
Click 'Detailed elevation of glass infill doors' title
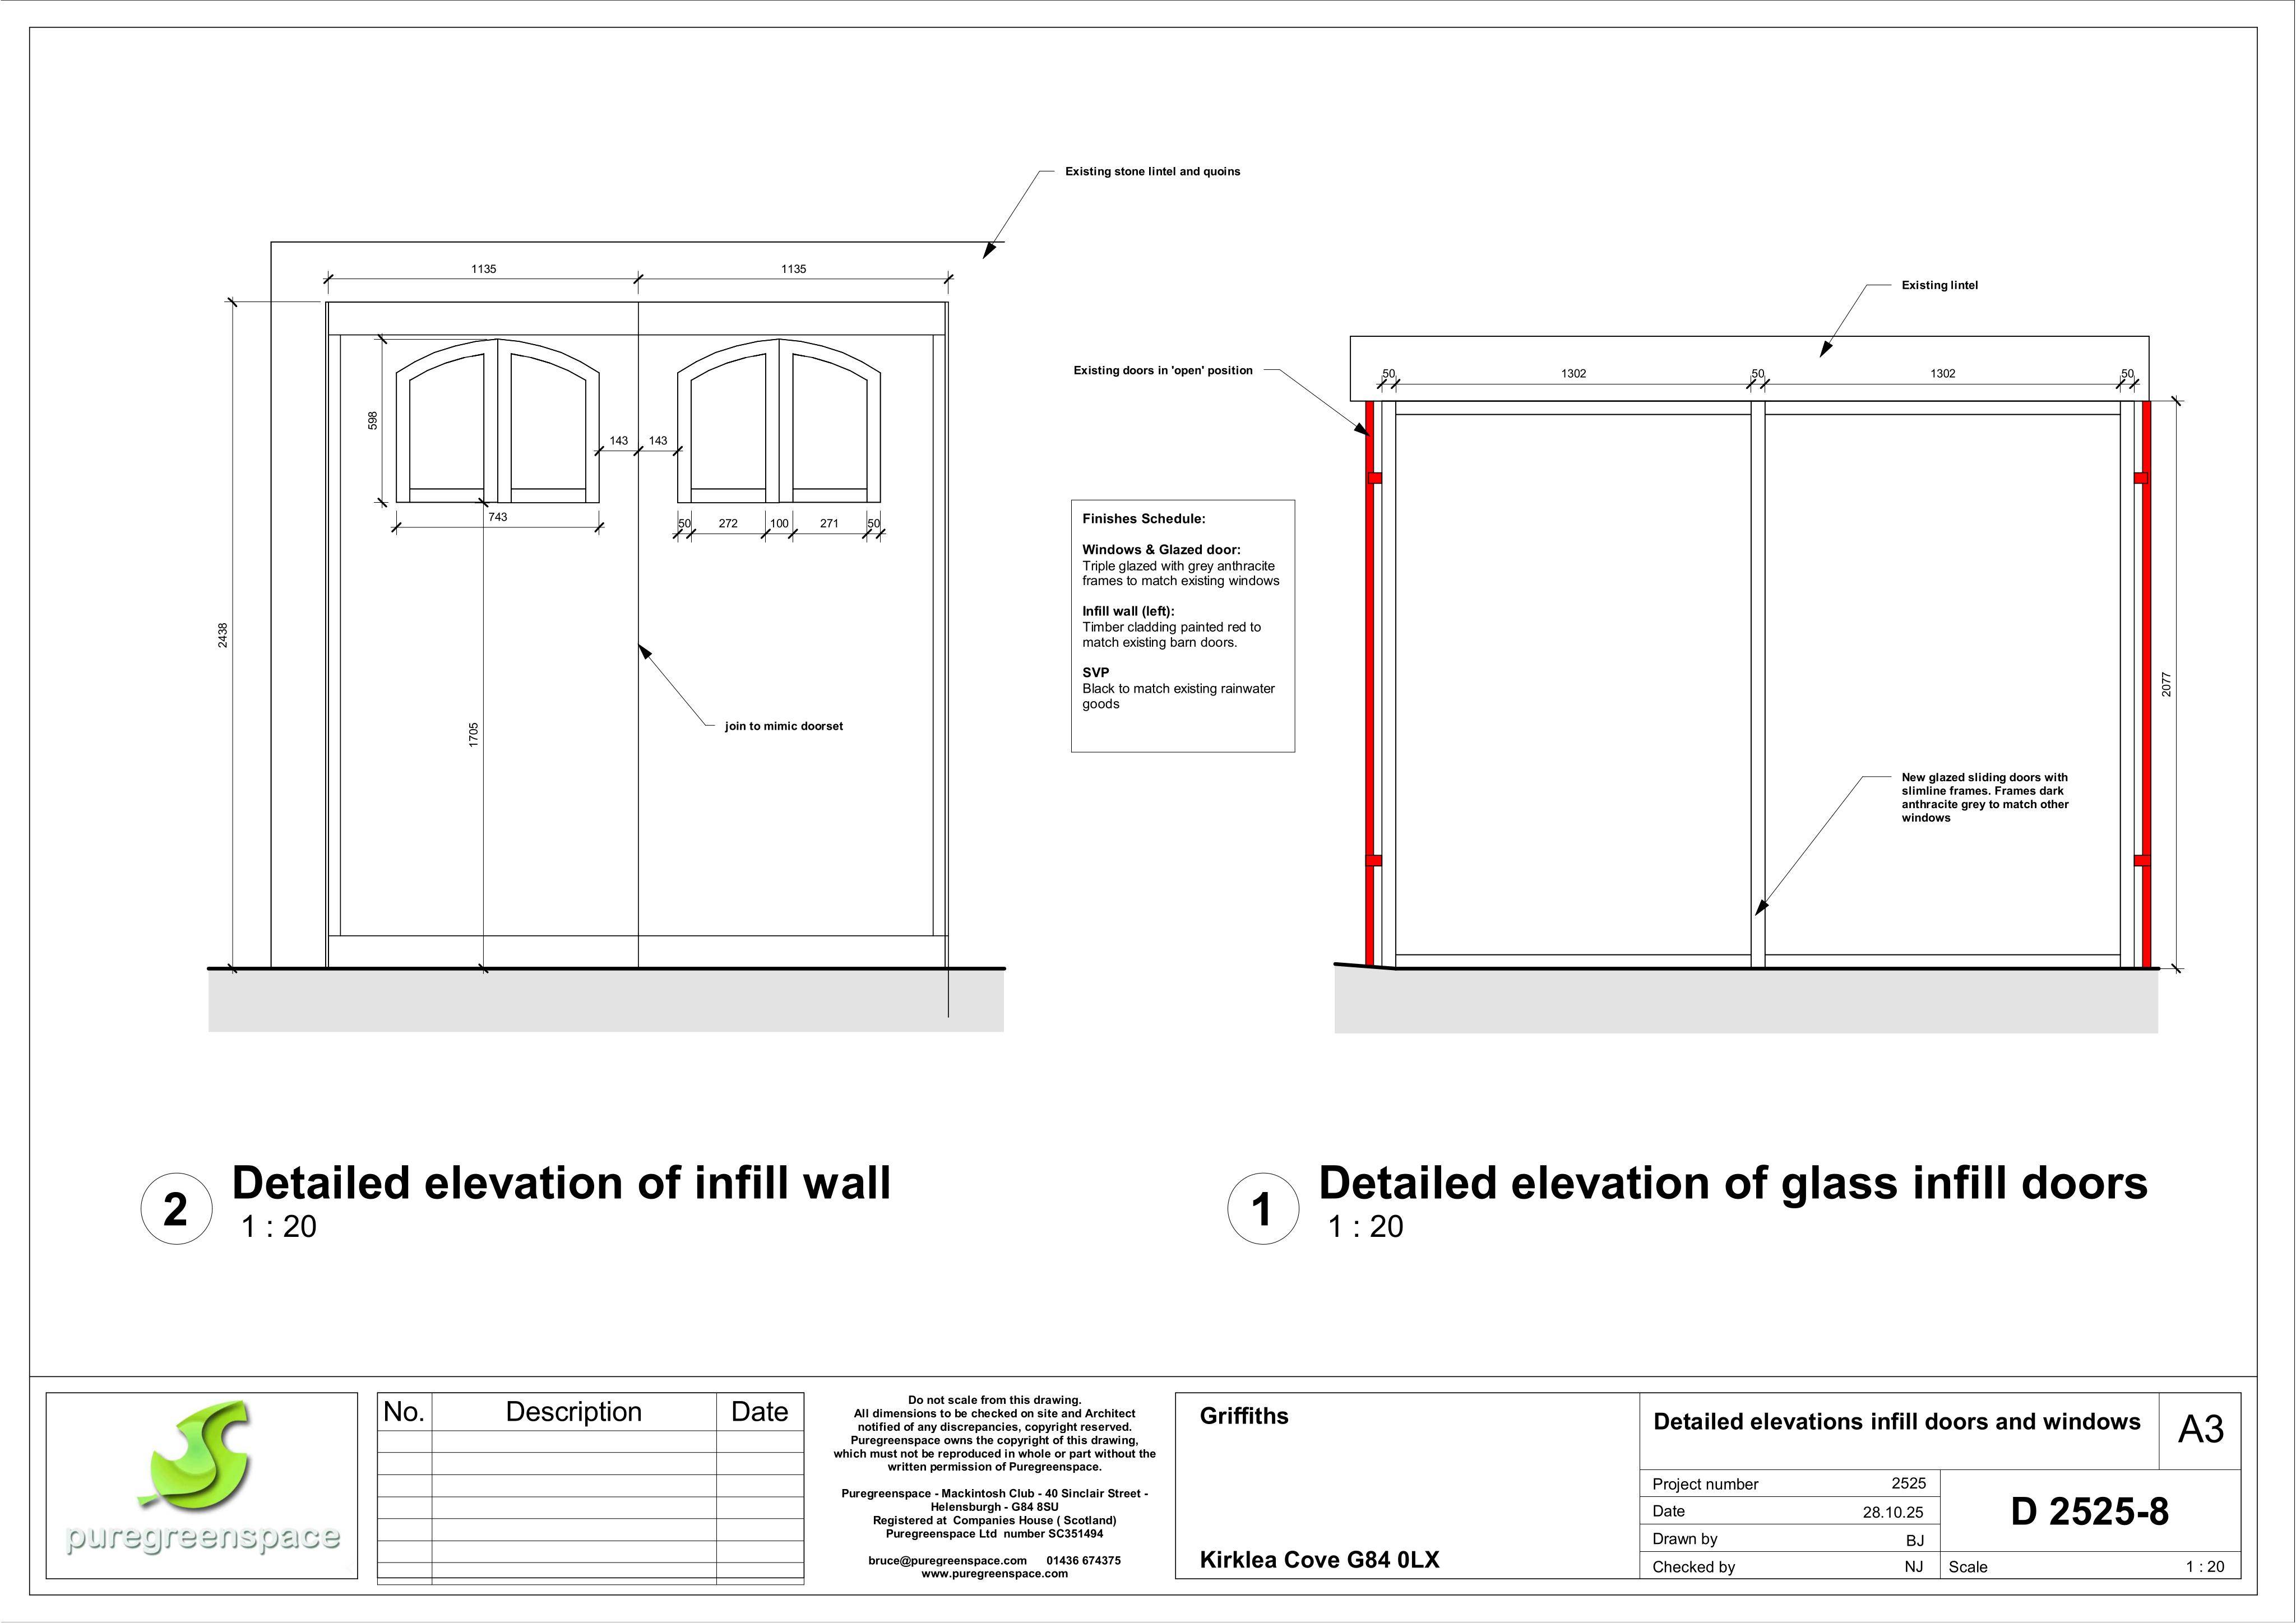tap(1733, 1183)
